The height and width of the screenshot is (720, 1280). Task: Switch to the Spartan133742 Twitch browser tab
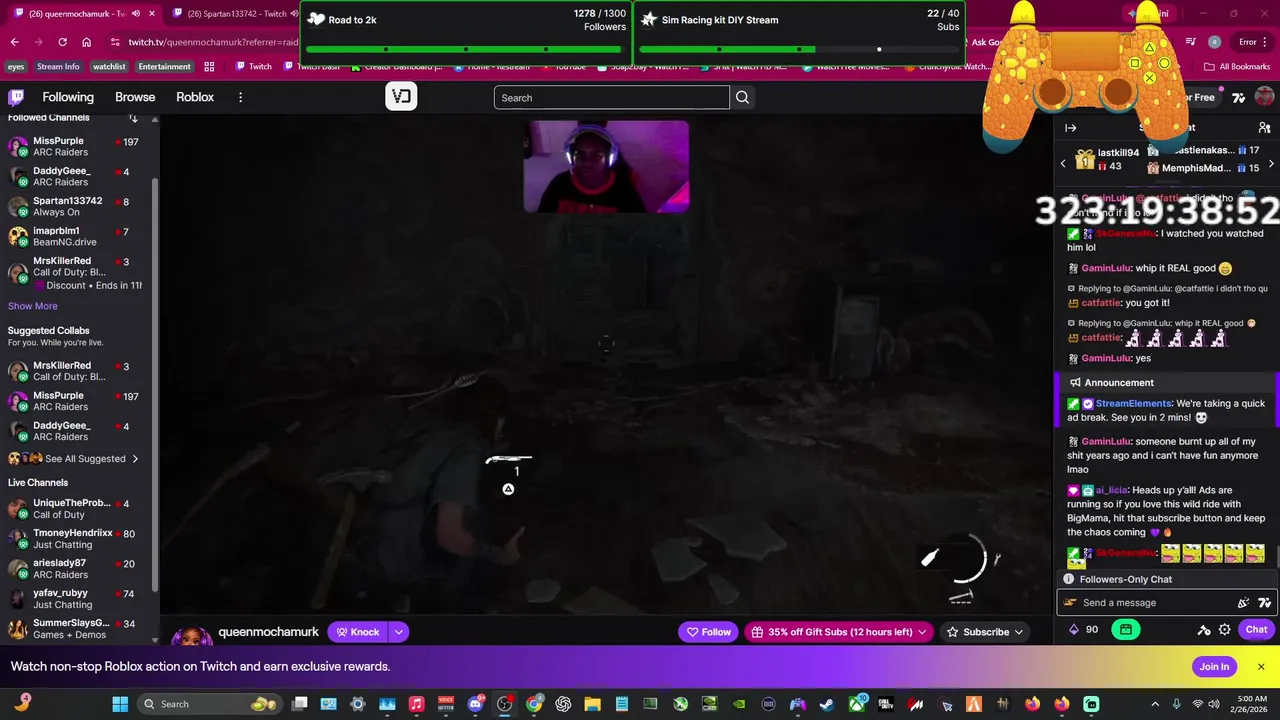[236, 13]
